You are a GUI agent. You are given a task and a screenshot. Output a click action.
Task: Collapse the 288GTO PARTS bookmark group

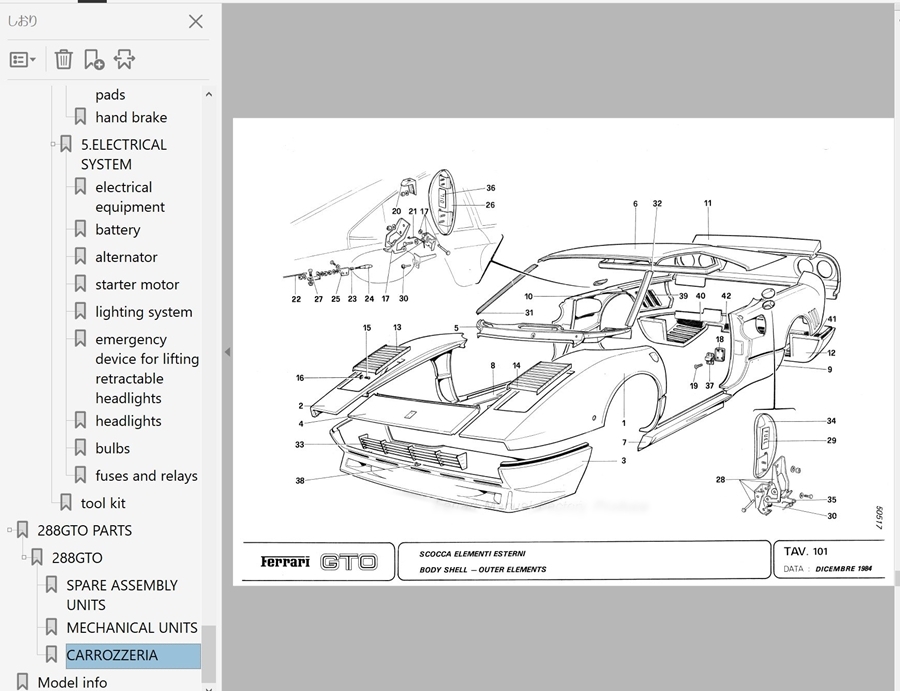[x=9, y=530]
